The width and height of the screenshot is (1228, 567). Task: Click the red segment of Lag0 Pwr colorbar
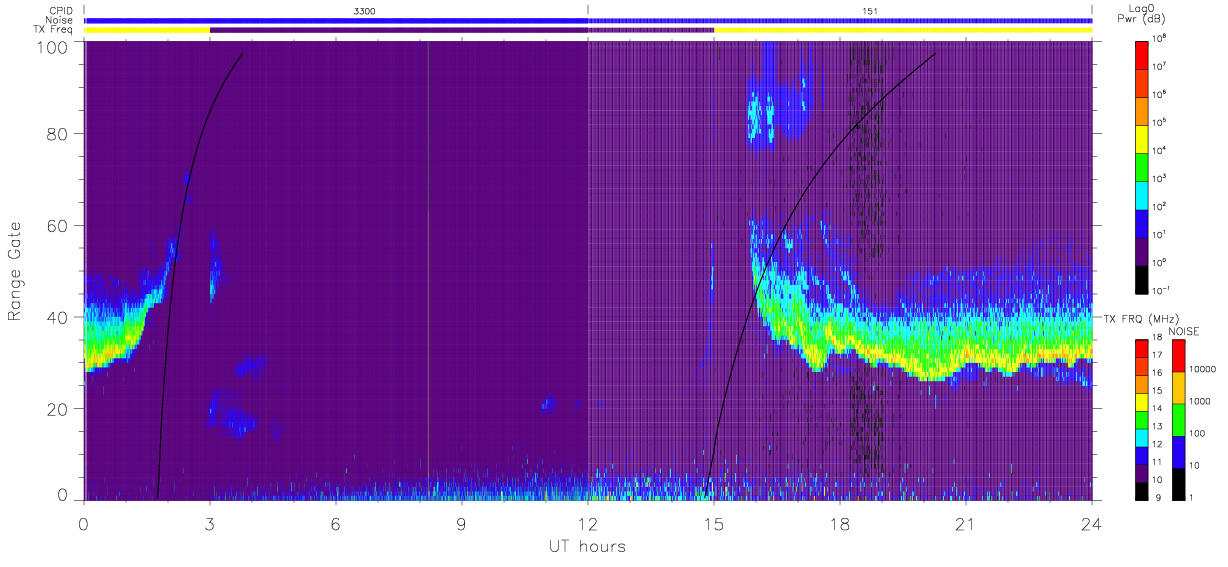[1143, 54]
